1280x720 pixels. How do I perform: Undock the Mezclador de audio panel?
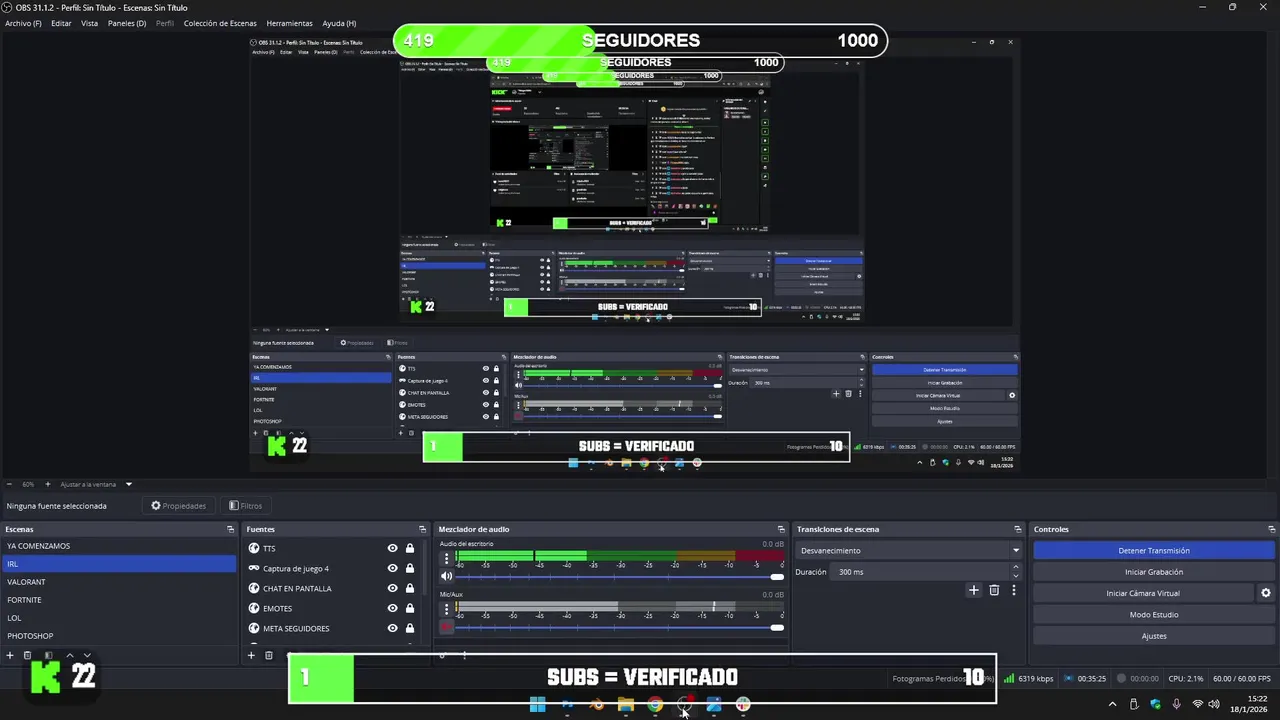pyautogui.click(x=781, y=529)
